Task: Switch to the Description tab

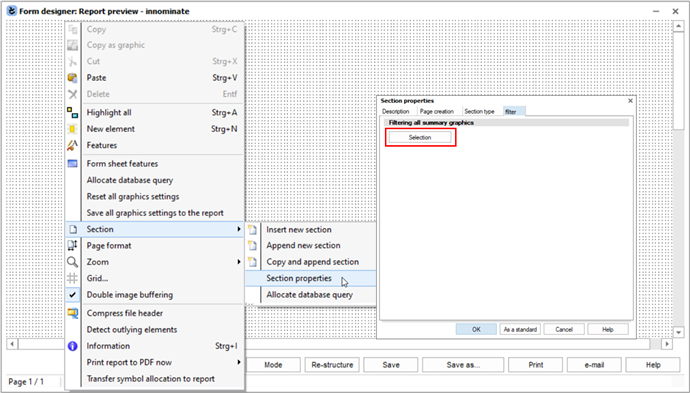Action: [x=396, y=112]
